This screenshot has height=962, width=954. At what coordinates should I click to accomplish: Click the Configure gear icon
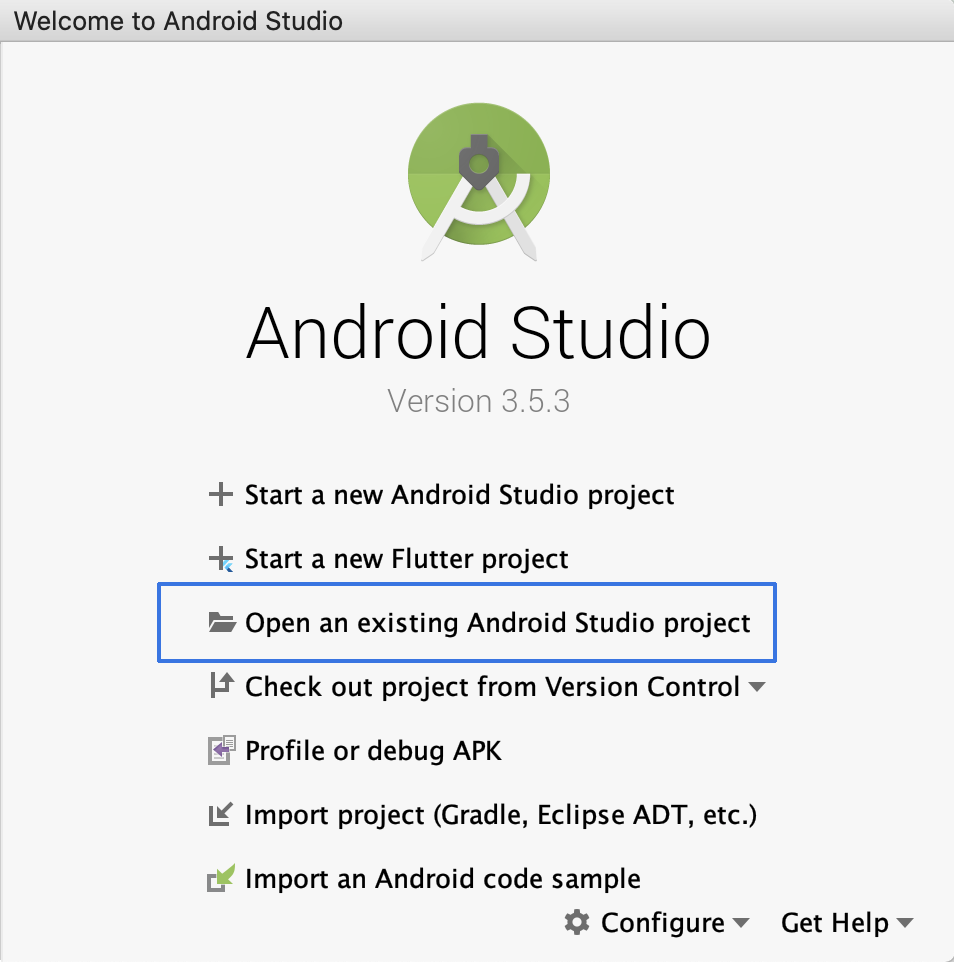point(577,922)
